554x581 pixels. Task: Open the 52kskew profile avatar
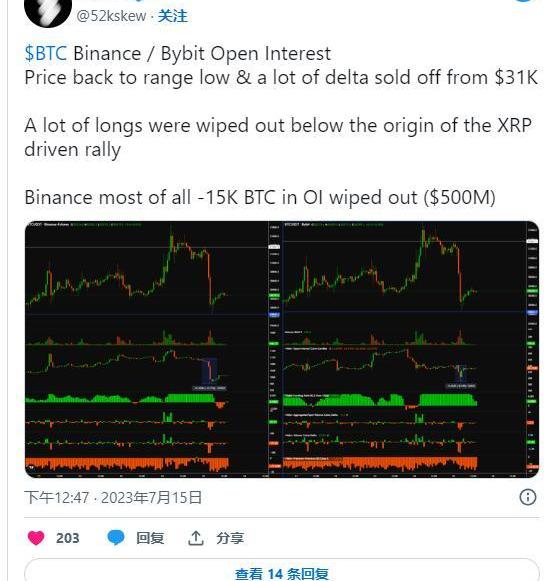coord(47,11)
